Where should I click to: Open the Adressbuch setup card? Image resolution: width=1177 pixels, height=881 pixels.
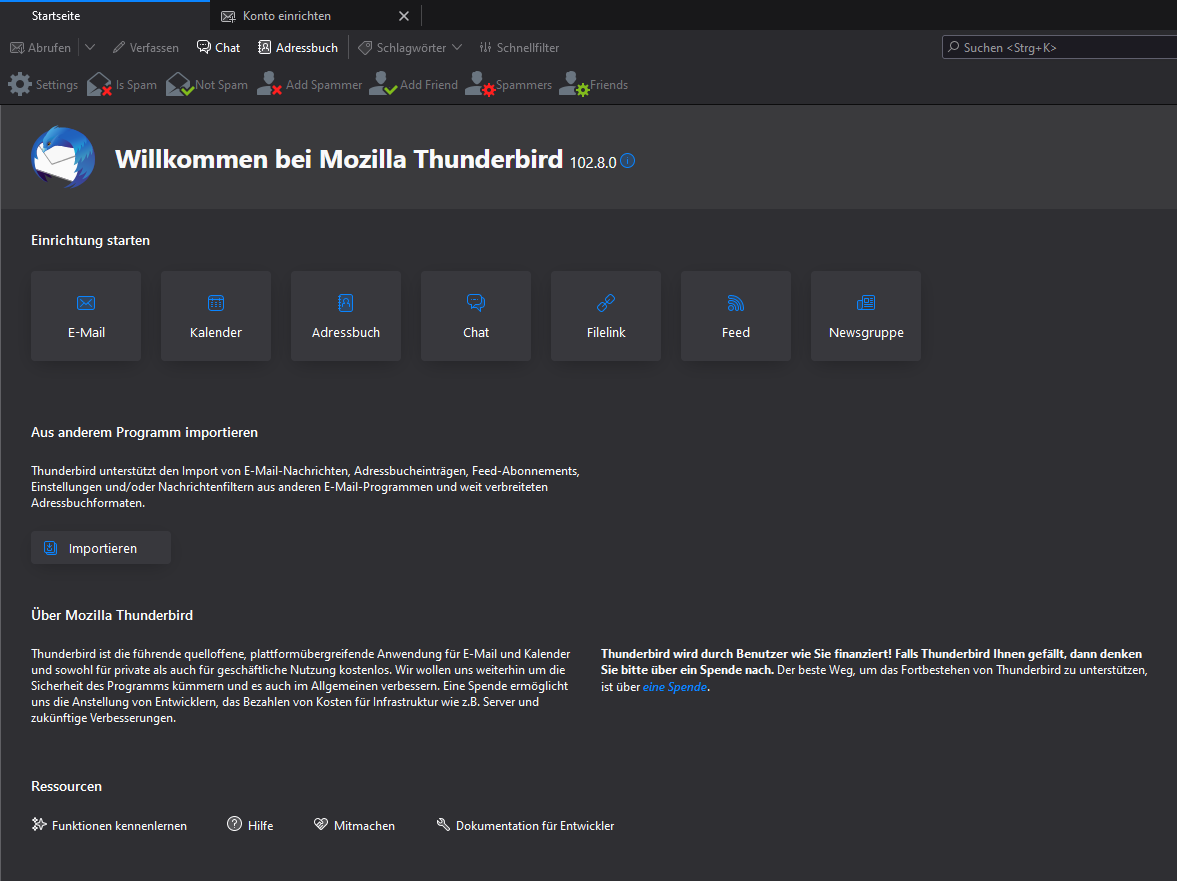coord(346,316)
